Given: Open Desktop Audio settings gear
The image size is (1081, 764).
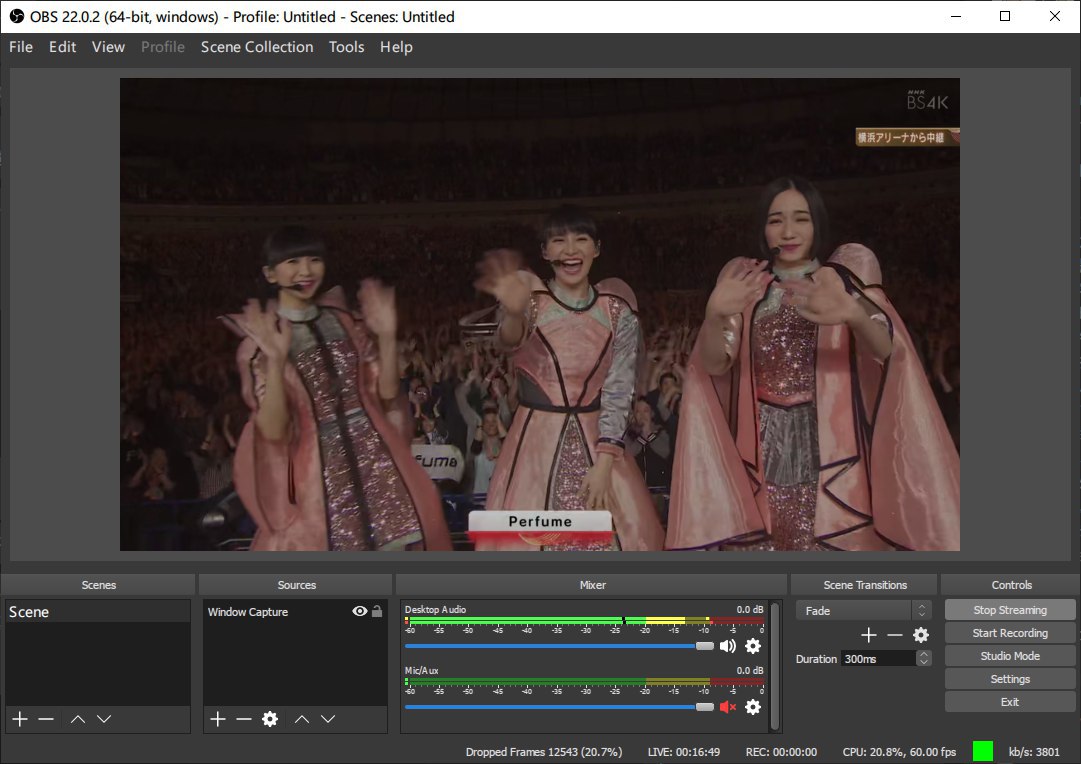Looking at the screenshot, I should (753, 646).
